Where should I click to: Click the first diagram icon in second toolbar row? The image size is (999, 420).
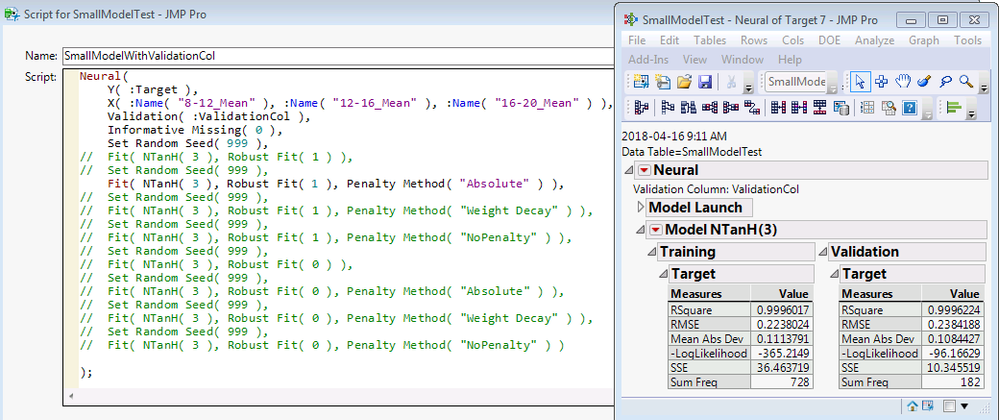[x=642, y=107]
